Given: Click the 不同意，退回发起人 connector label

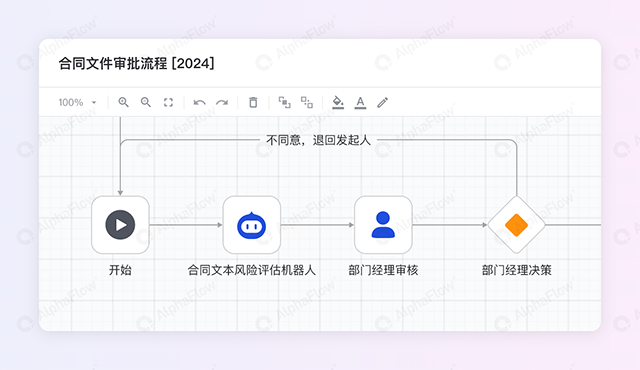Looking at the screenshot, I should coord(318,140).
